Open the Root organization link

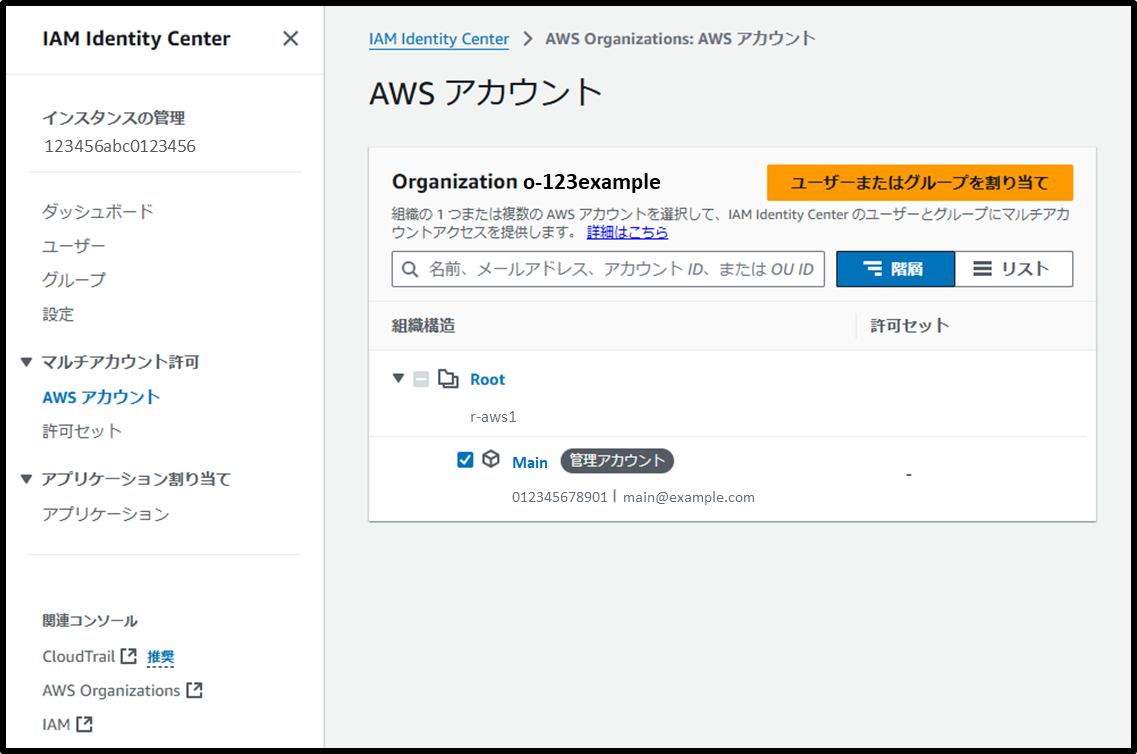tap(487, 379)
